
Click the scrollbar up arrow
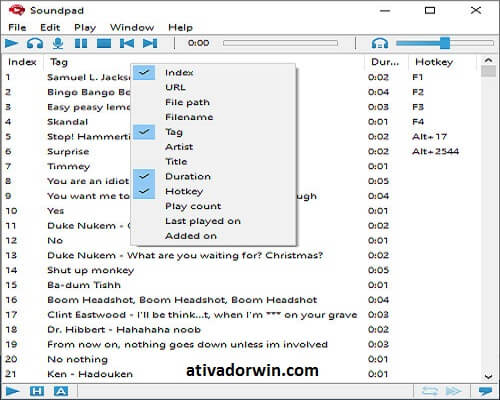click(488, 60)
